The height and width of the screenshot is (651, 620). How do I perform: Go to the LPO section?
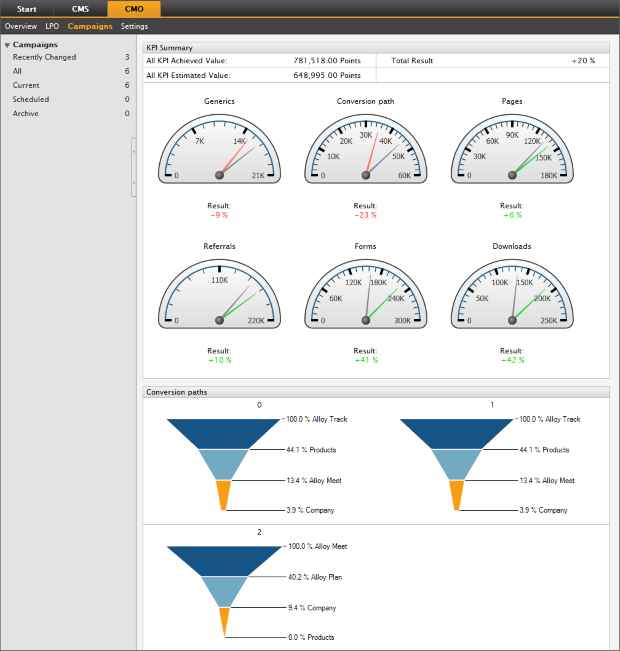(52, 26)
